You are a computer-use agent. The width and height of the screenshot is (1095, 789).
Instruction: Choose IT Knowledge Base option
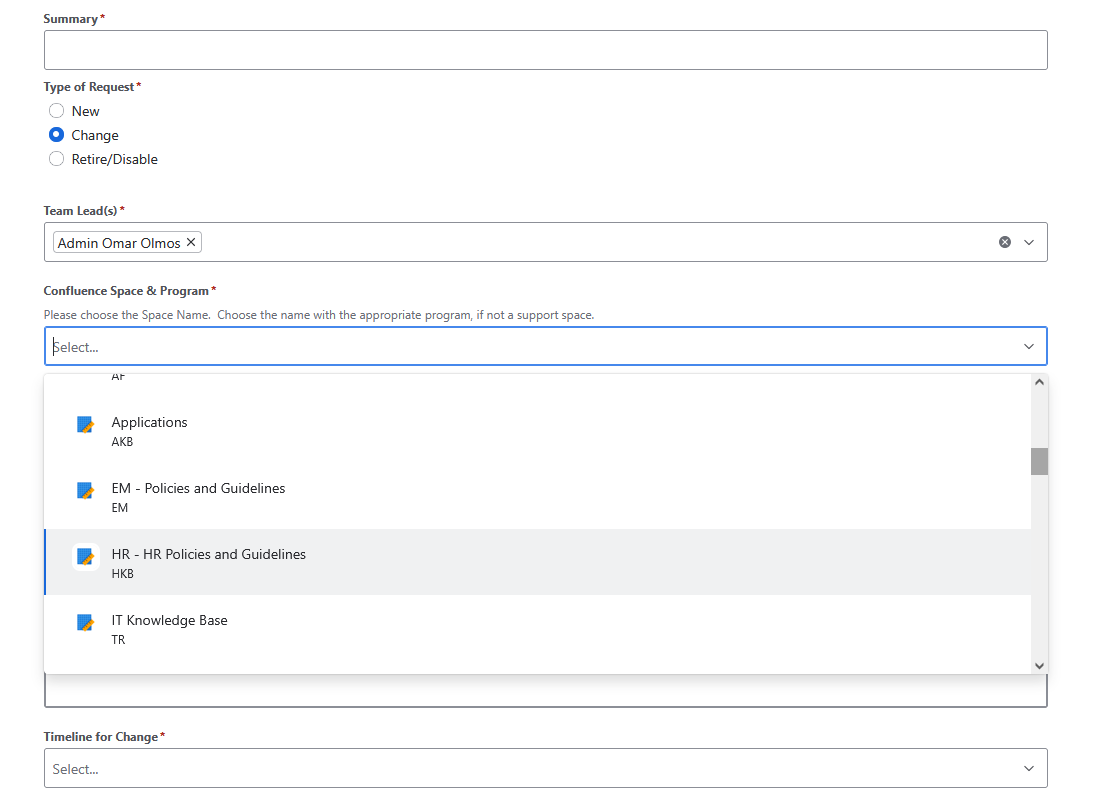tap(537, 628)
